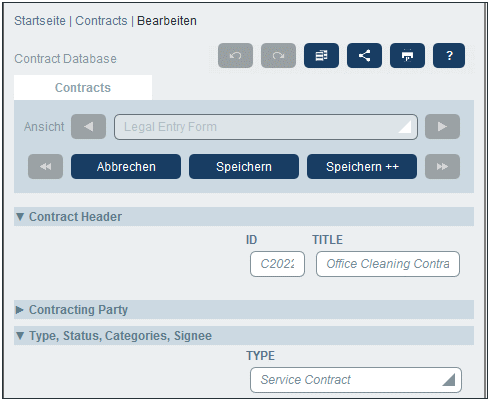Select the Contracts tab
490x401 pixels.
(83, 88)
